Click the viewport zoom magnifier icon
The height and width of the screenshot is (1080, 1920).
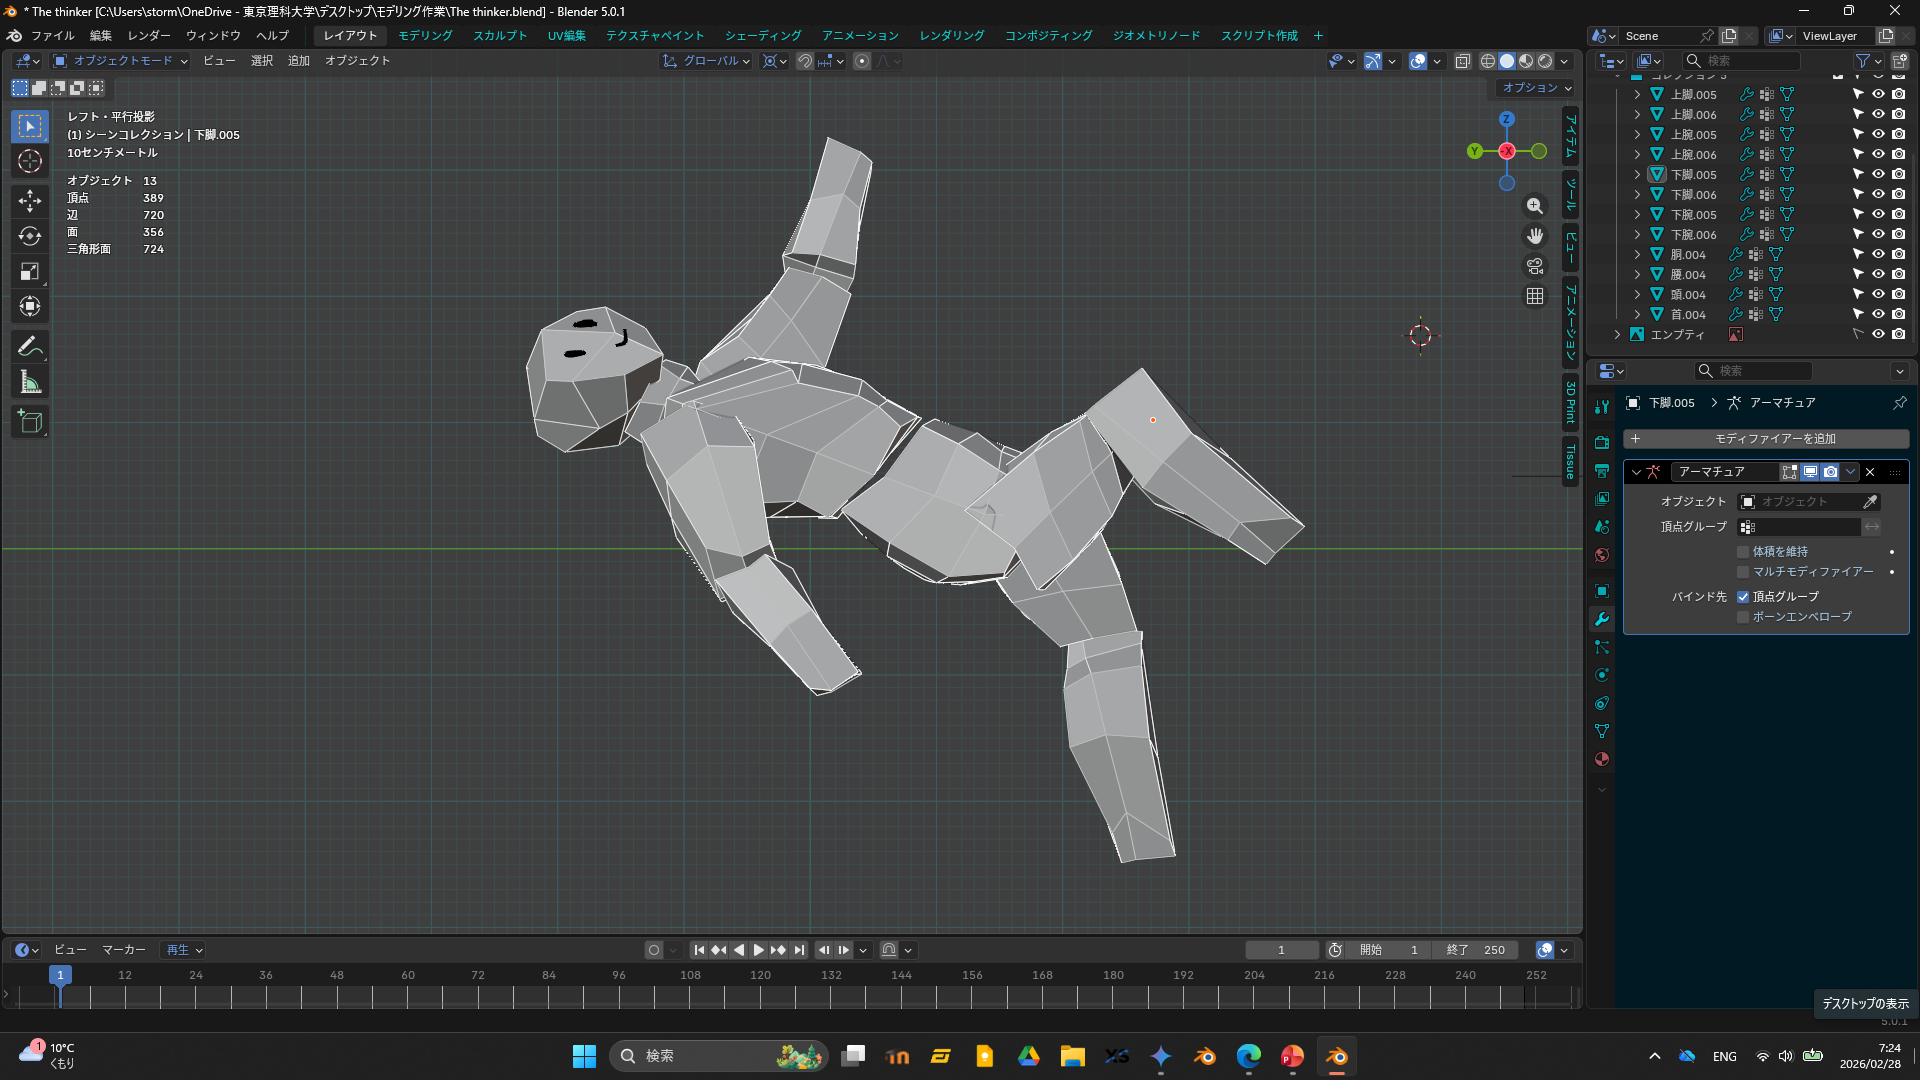coord(1535,206)
